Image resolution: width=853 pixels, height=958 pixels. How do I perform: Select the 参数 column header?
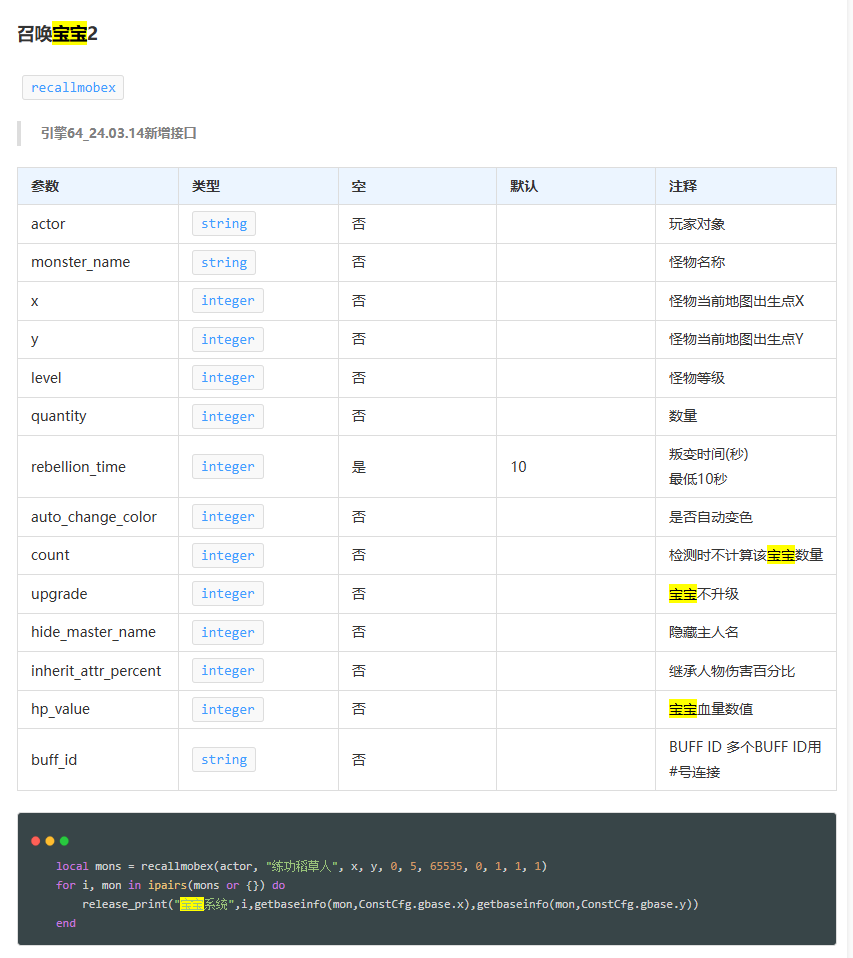click(45, 186)
